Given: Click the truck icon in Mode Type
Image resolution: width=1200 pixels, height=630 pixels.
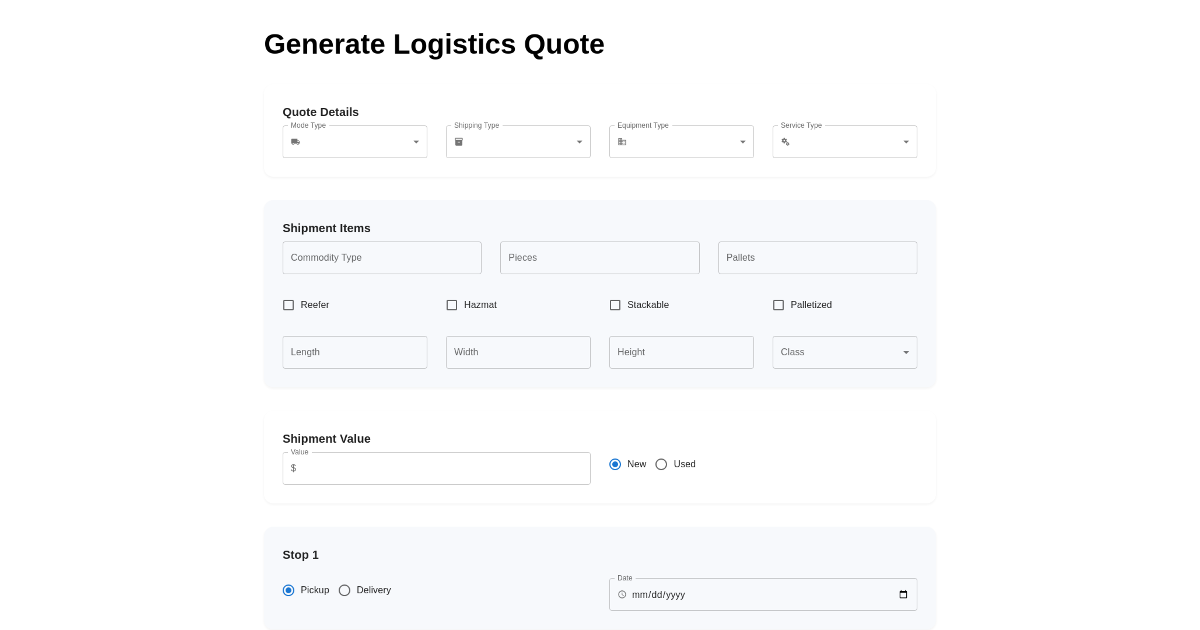Looking at the screenshot, I should (295, 142).
